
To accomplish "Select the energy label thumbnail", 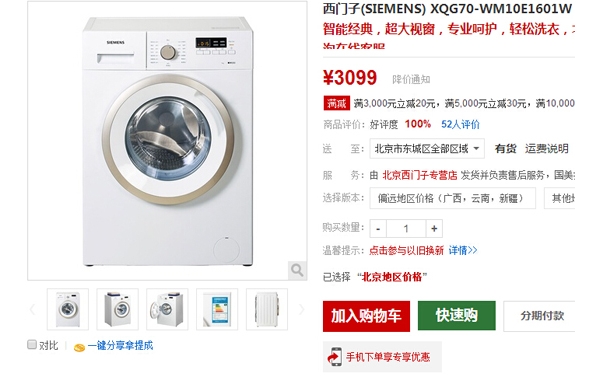I will (217, 309).
